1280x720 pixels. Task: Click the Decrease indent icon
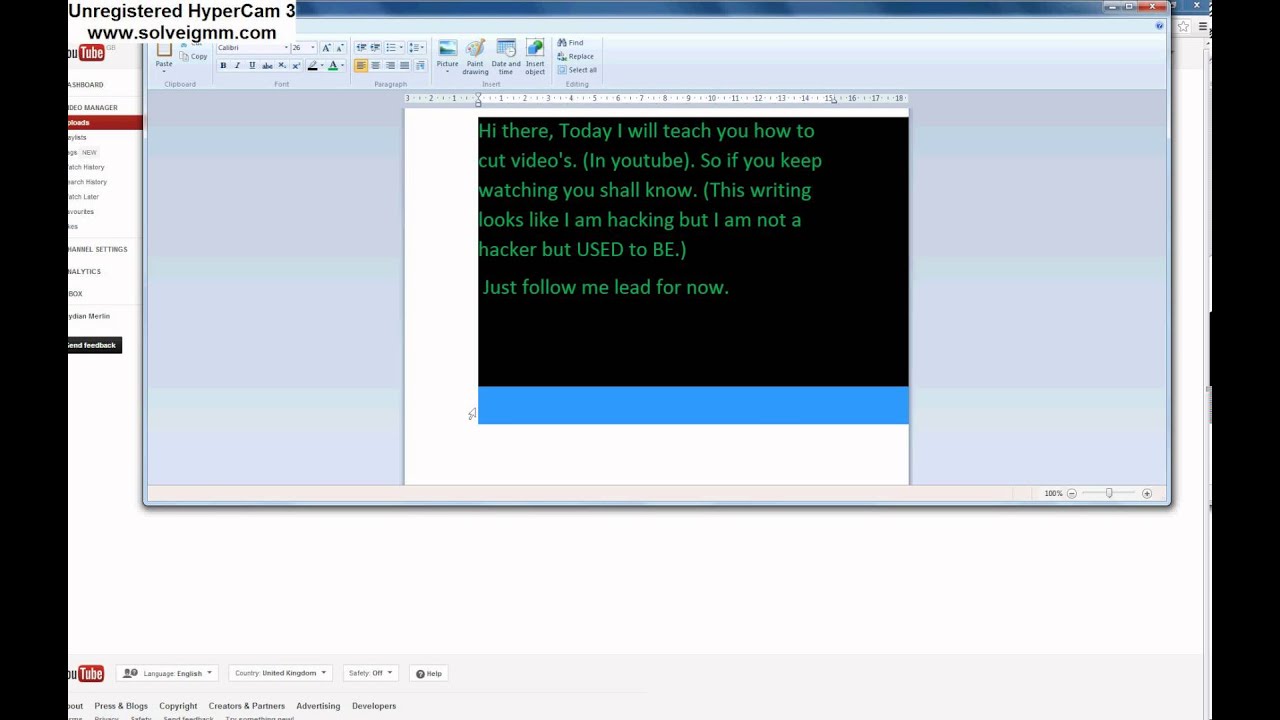point(361,48)
